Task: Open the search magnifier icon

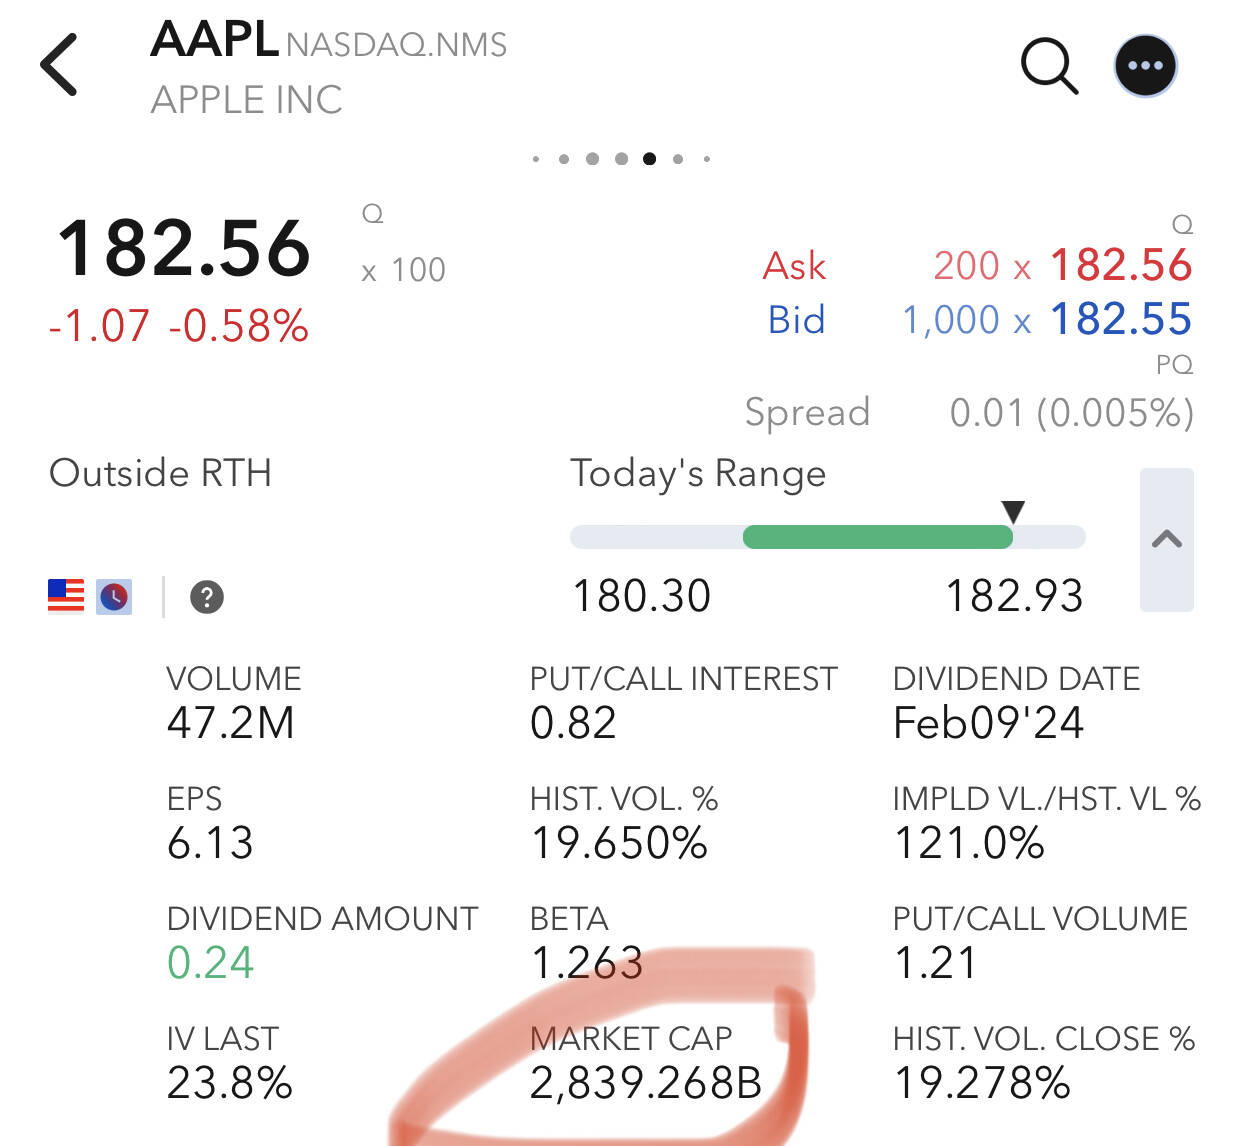Action: [x=1049, y=66]
